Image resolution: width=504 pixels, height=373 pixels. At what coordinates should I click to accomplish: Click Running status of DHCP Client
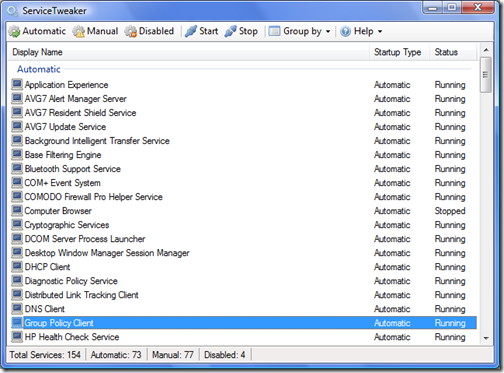tap(450, 267)
